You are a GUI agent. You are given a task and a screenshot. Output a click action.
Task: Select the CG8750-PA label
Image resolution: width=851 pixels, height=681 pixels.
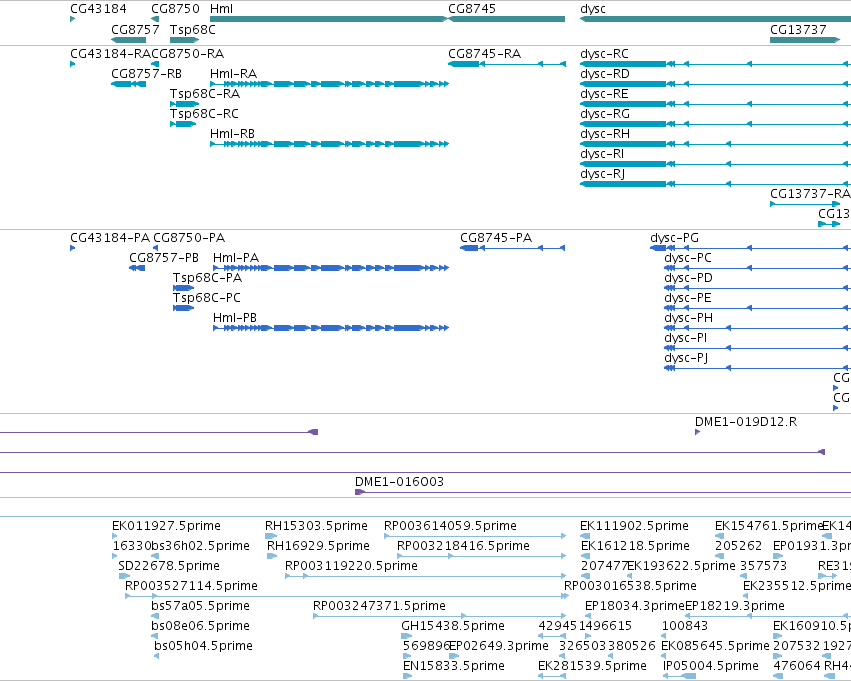[189, 238]
